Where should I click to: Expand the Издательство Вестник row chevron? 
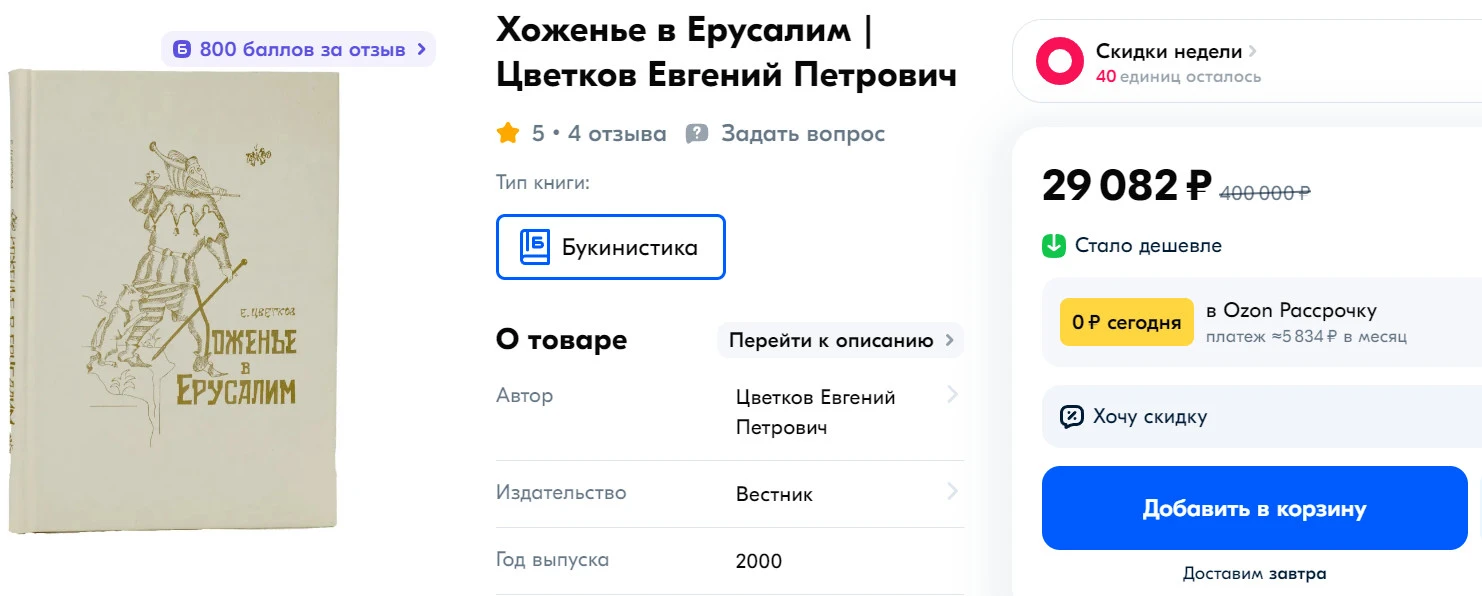coord(952,492)
